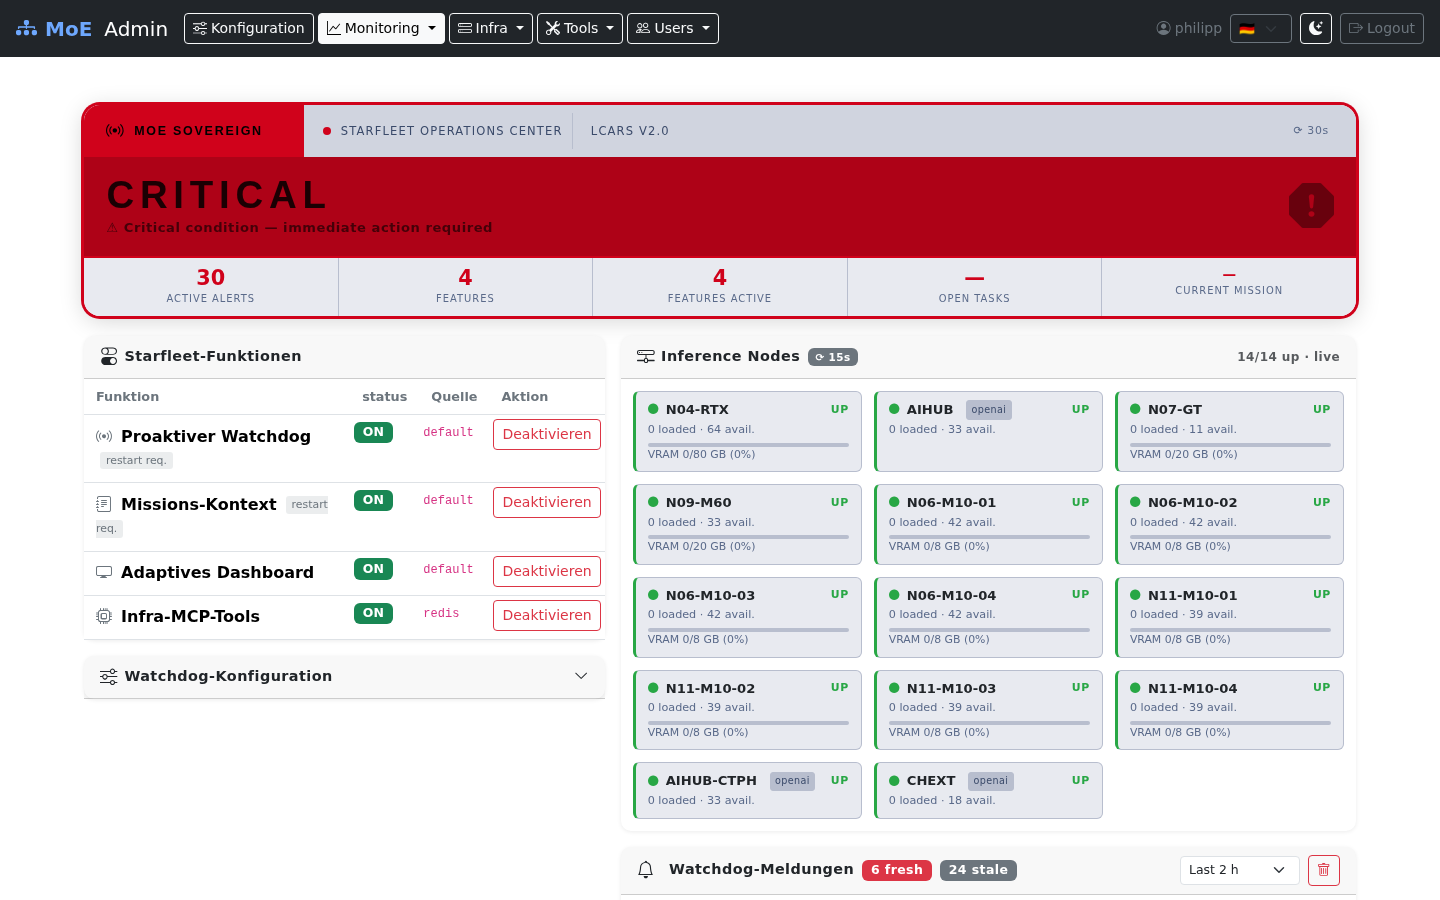
Task: Open the Last 2 h time range dropdown
Action: (1239, 870)
